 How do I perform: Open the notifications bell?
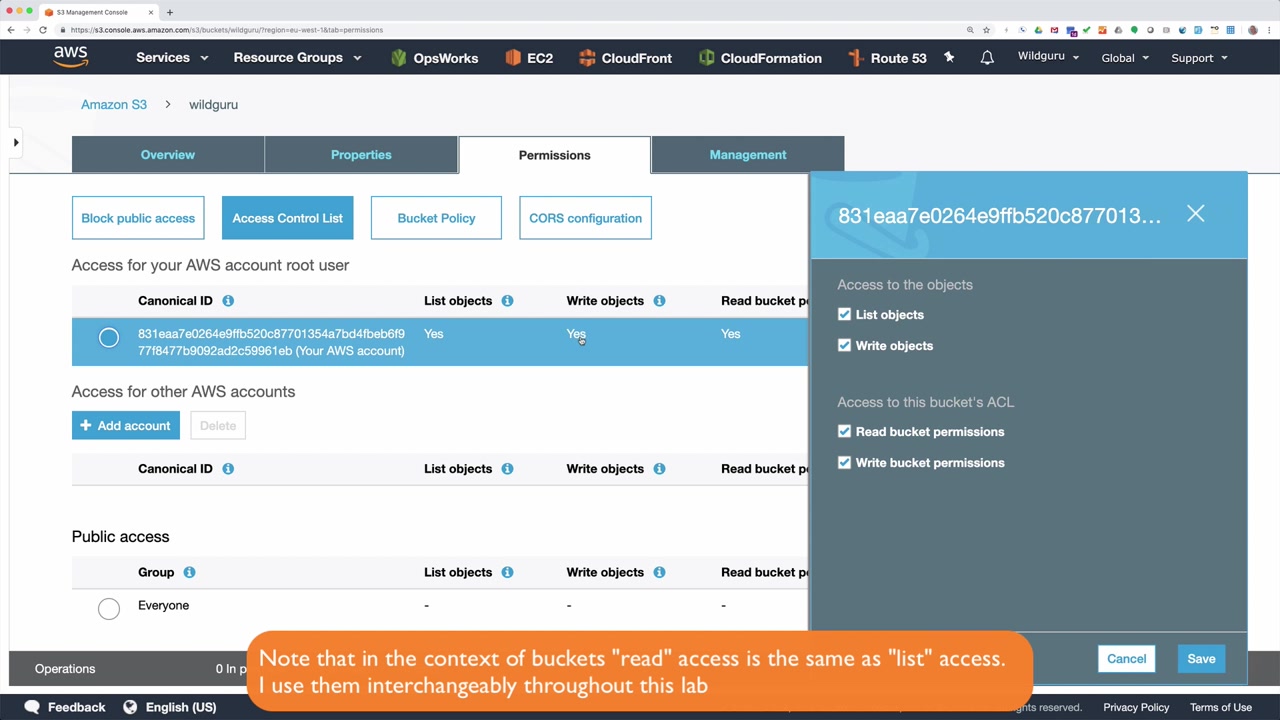pyautogui.click(x=987, y=58)
